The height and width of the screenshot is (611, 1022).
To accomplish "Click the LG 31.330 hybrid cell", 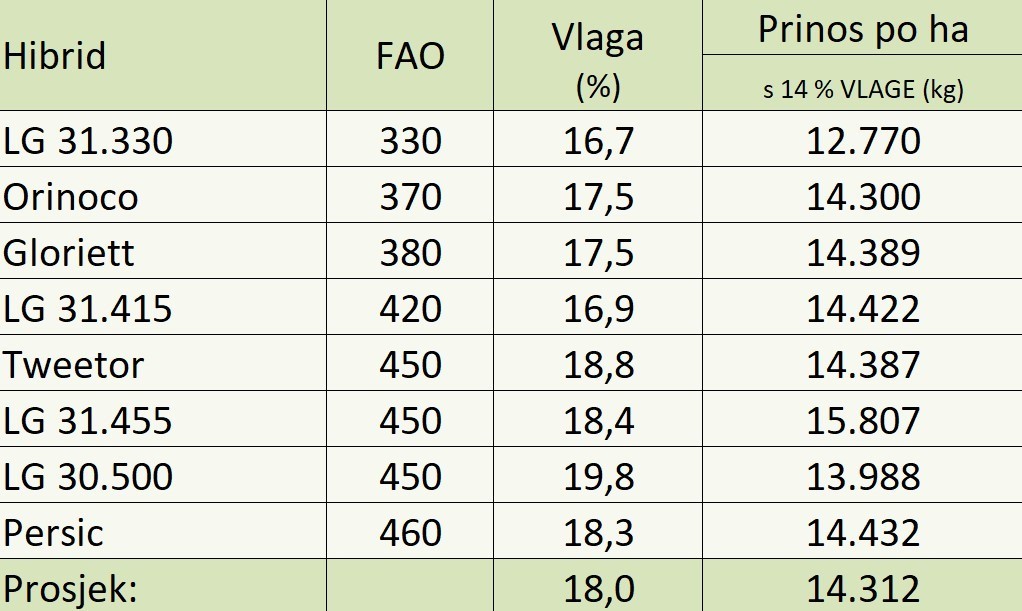I will pyautogui.click(x=88, y=140).
